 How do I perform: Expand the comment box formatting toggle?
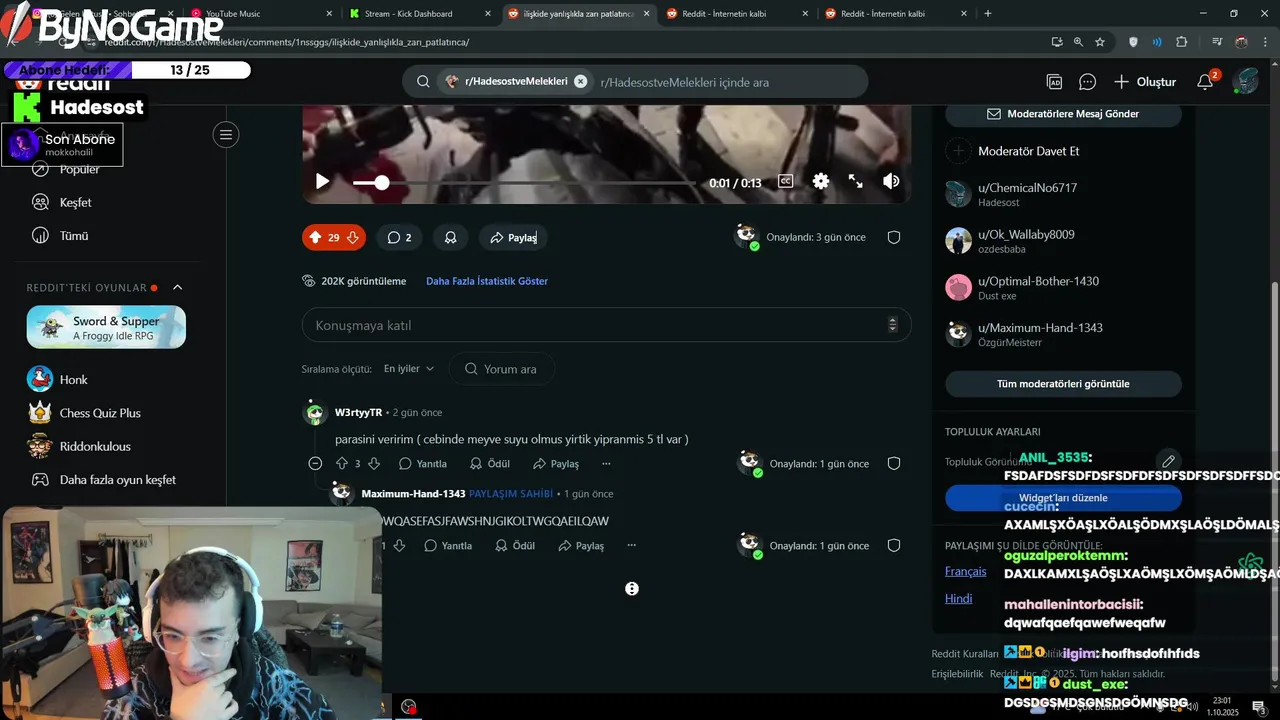click(893, 325)
